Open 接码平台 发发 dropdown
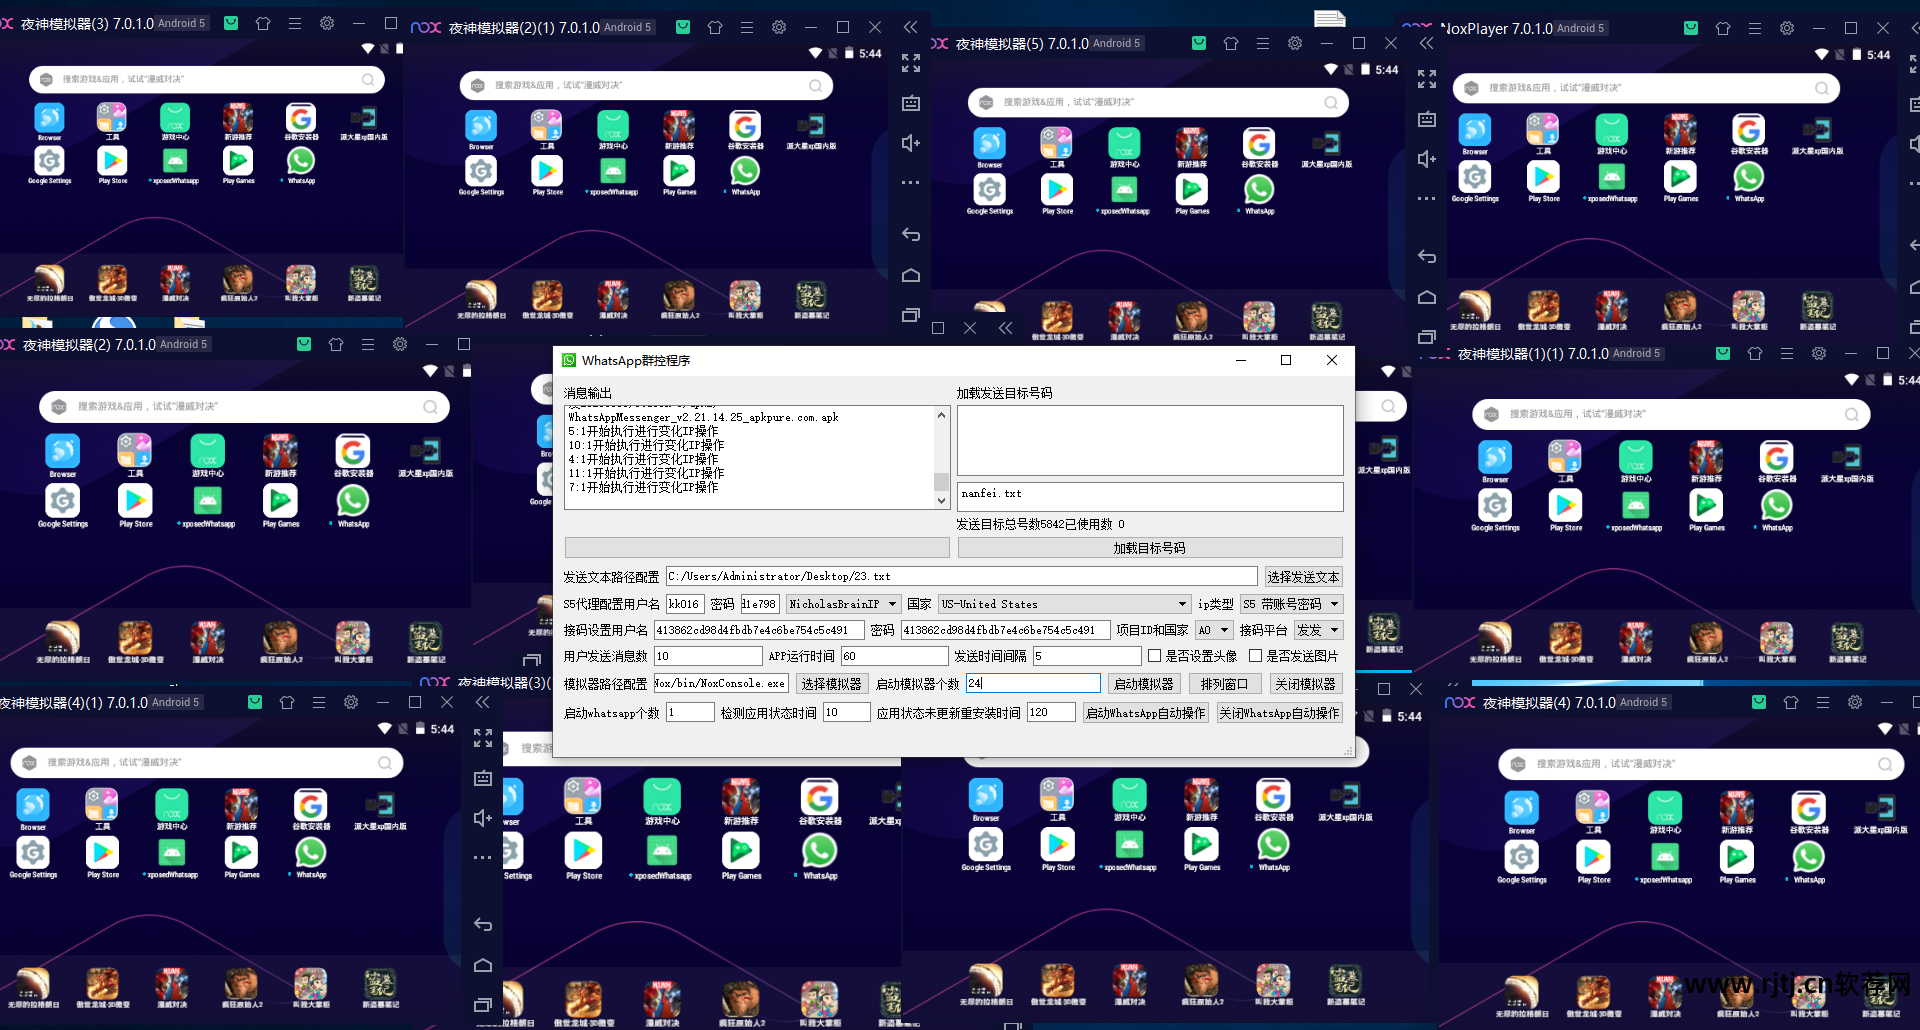 [1318, 630]
